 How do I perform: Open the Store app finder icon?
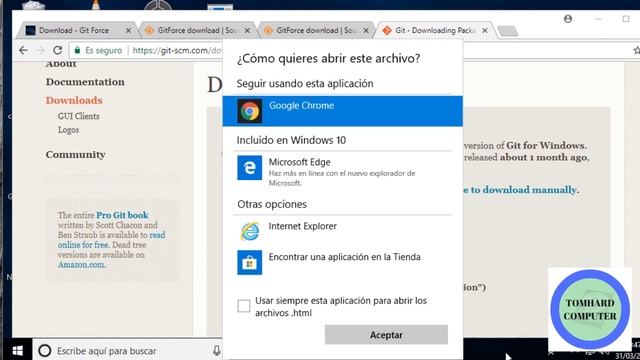(x=249, y=262)
